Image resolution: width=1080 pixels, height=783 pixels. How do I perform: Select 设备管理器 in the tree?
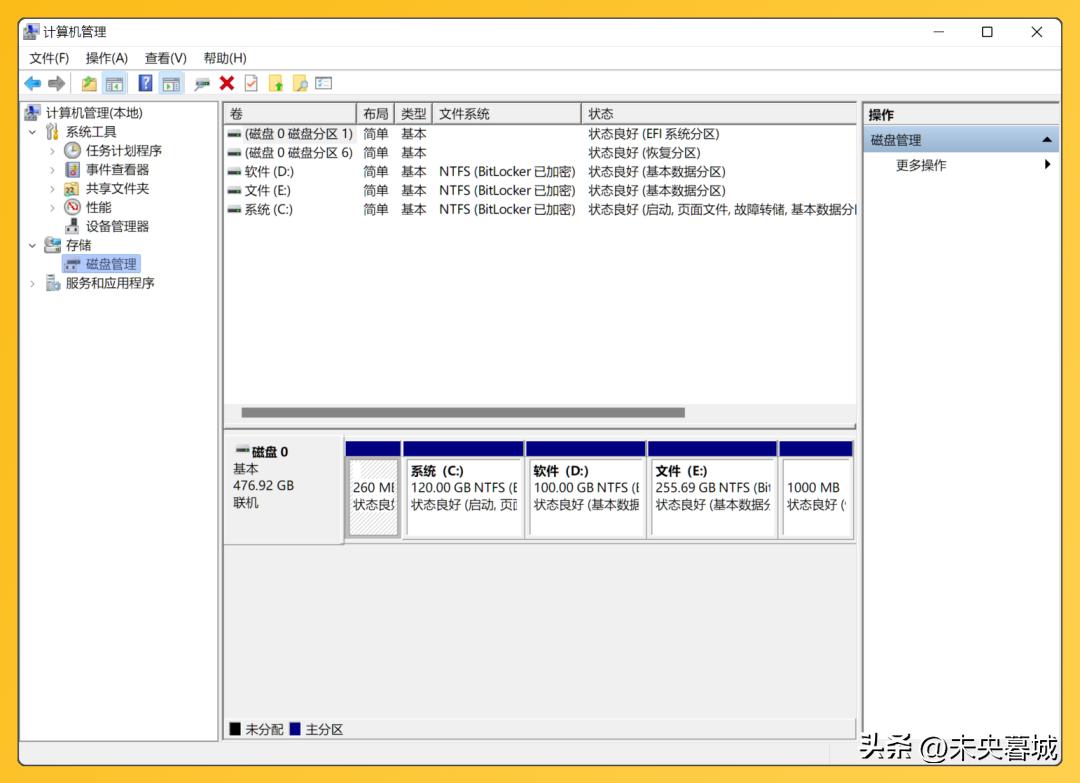pos(116,227)
